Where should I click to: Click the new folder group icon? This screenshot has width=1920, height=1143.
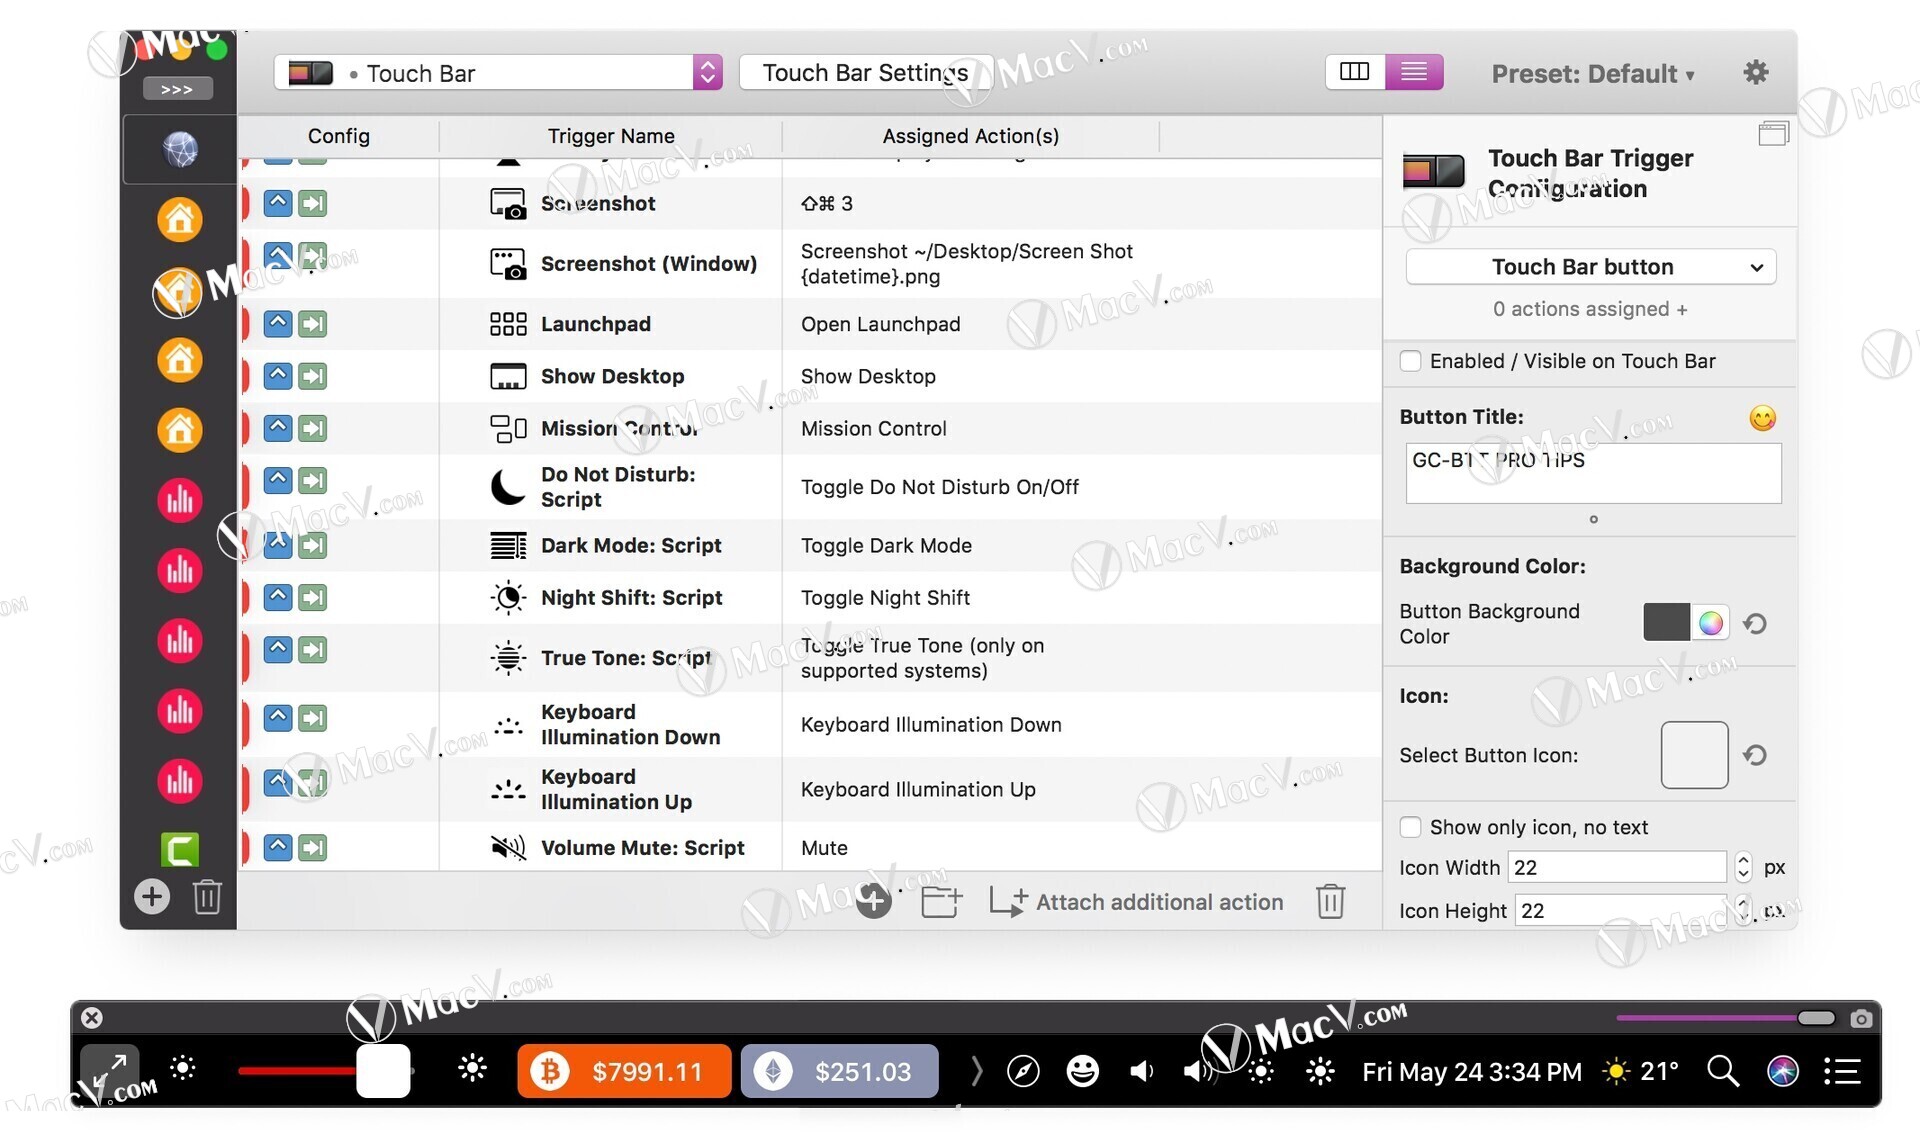point(940,902)
